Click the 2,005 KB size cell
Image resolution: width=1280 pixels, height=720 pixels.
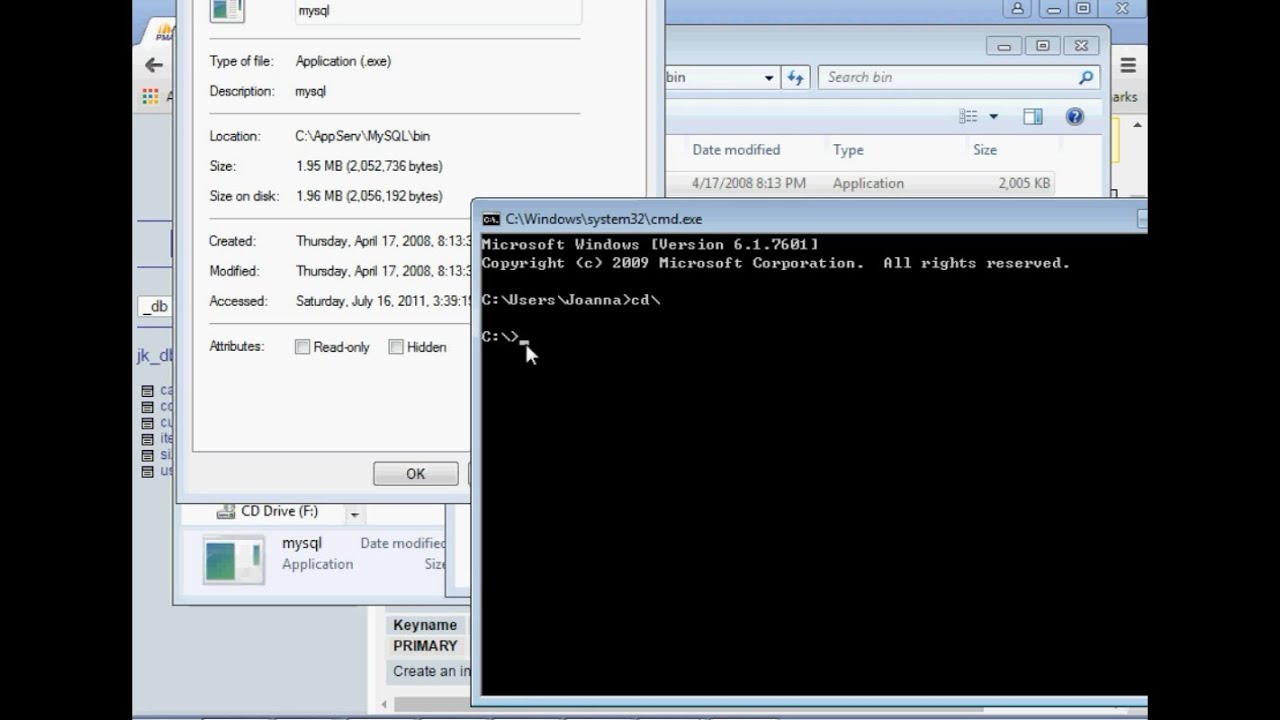pyautogui.click(x=1024, y=184)
